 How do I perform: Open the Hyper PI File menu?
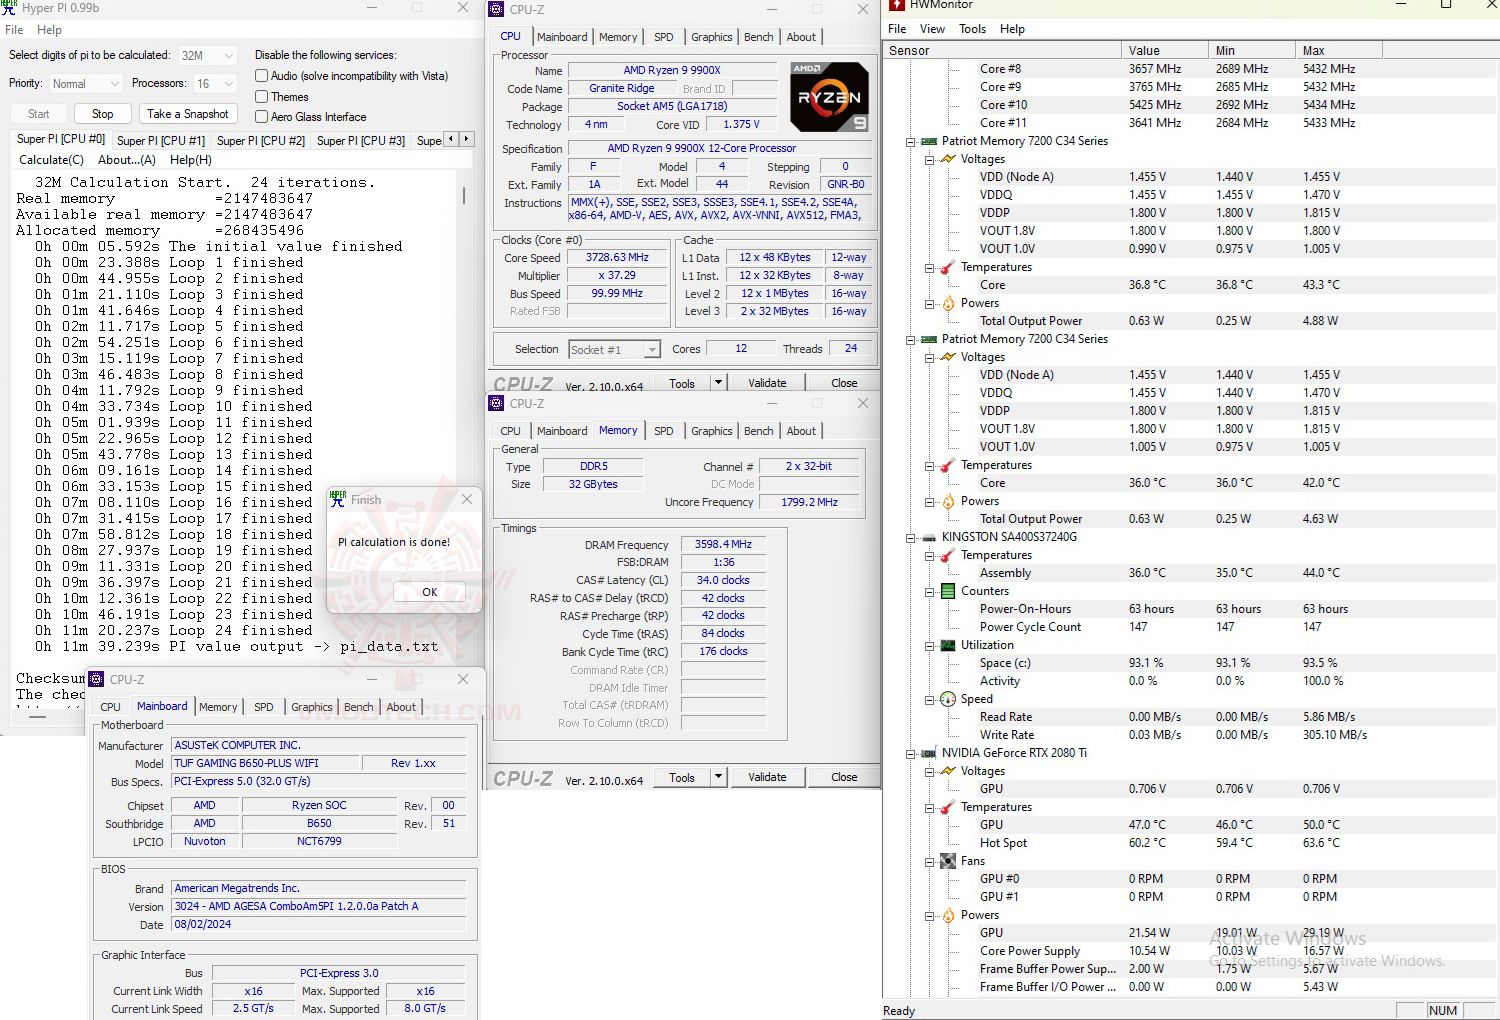coord(14,30)
